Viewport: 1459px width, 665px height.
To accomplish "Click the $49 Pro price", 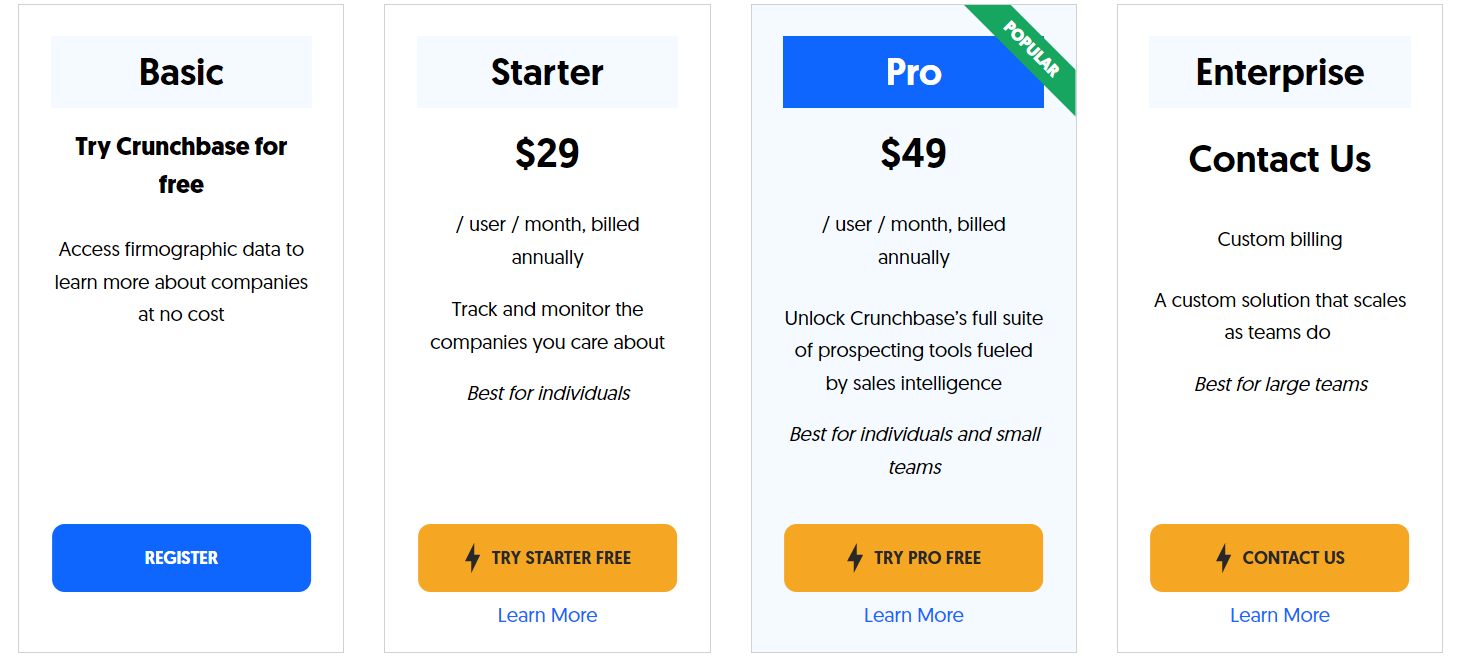I will (x=913, y=153).
